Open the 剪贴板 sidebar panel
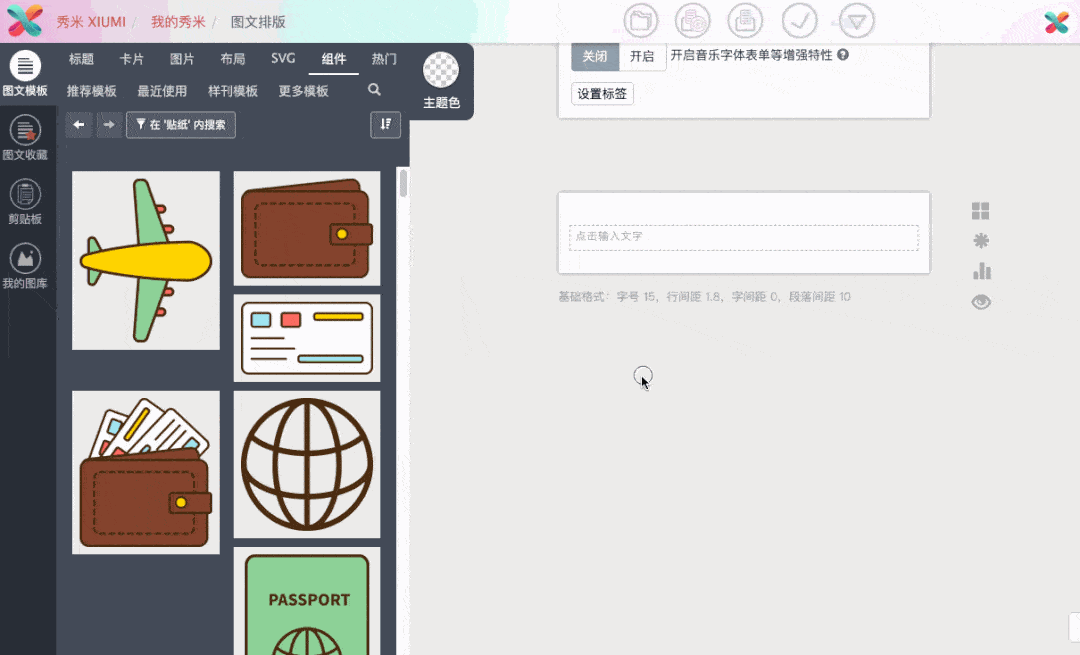Screen dimensions: 1080x655 25,202
